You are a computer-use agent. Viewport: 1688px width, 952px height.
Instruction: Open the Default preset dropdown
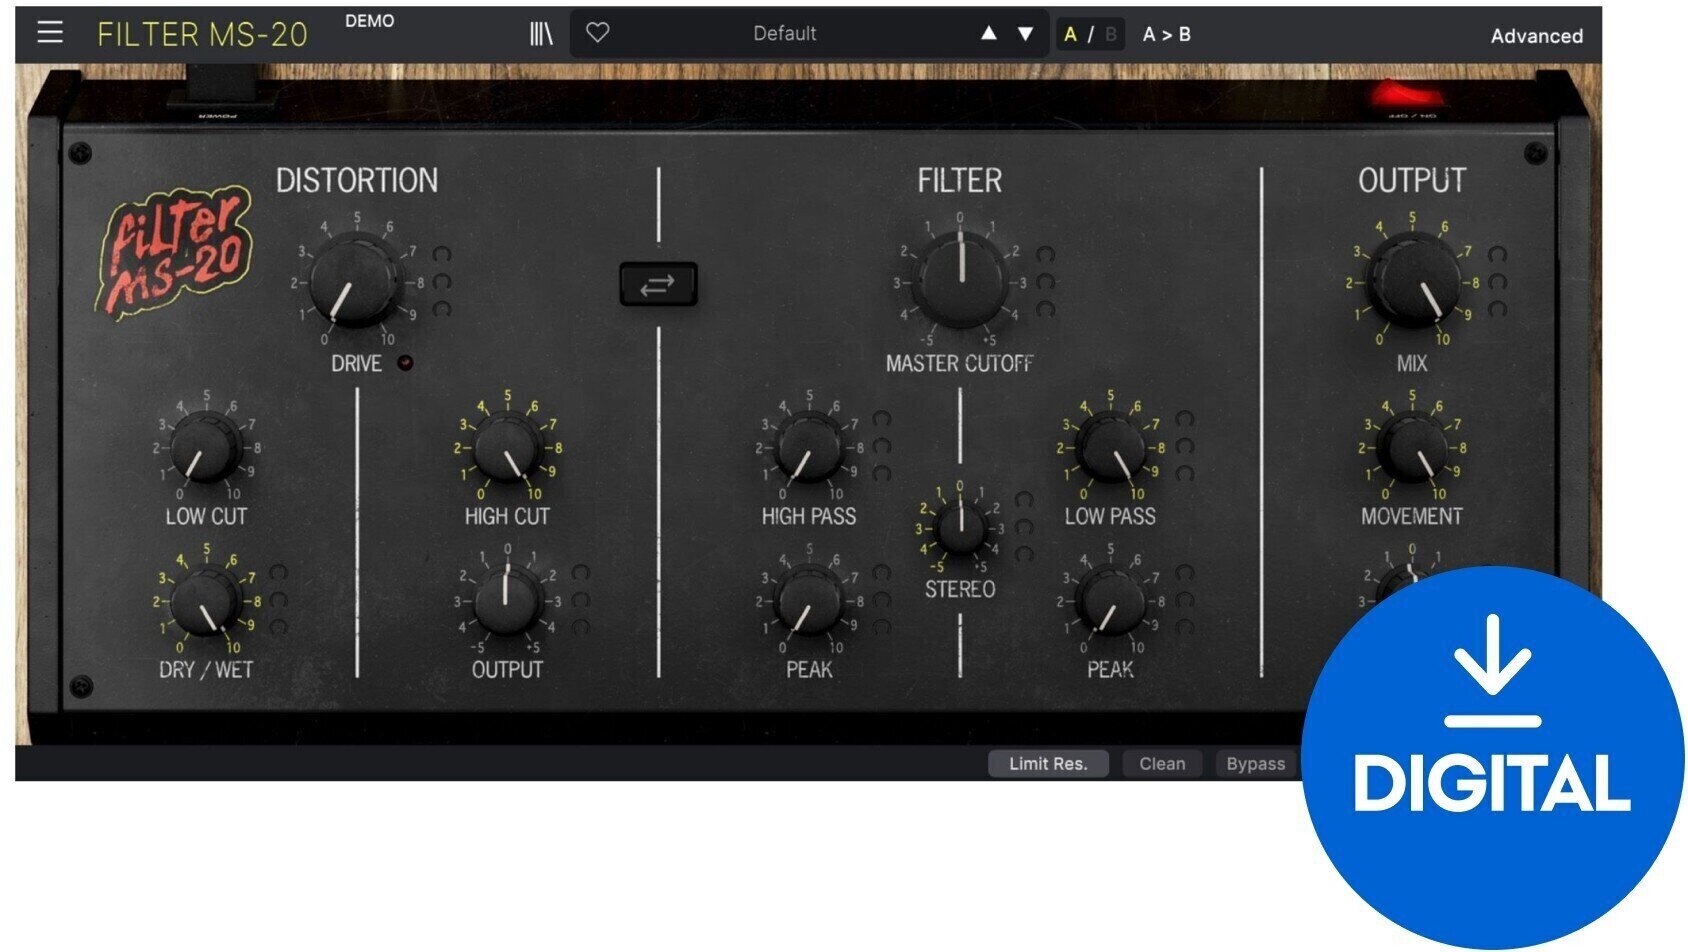pyautogui.click(x=785, y=31)
